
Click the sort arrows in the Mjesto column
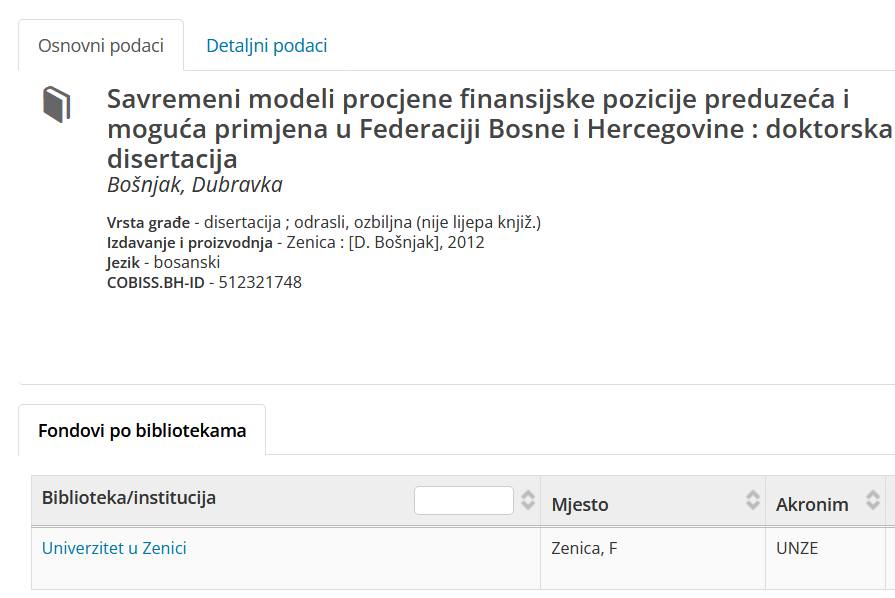click(753, 501)
